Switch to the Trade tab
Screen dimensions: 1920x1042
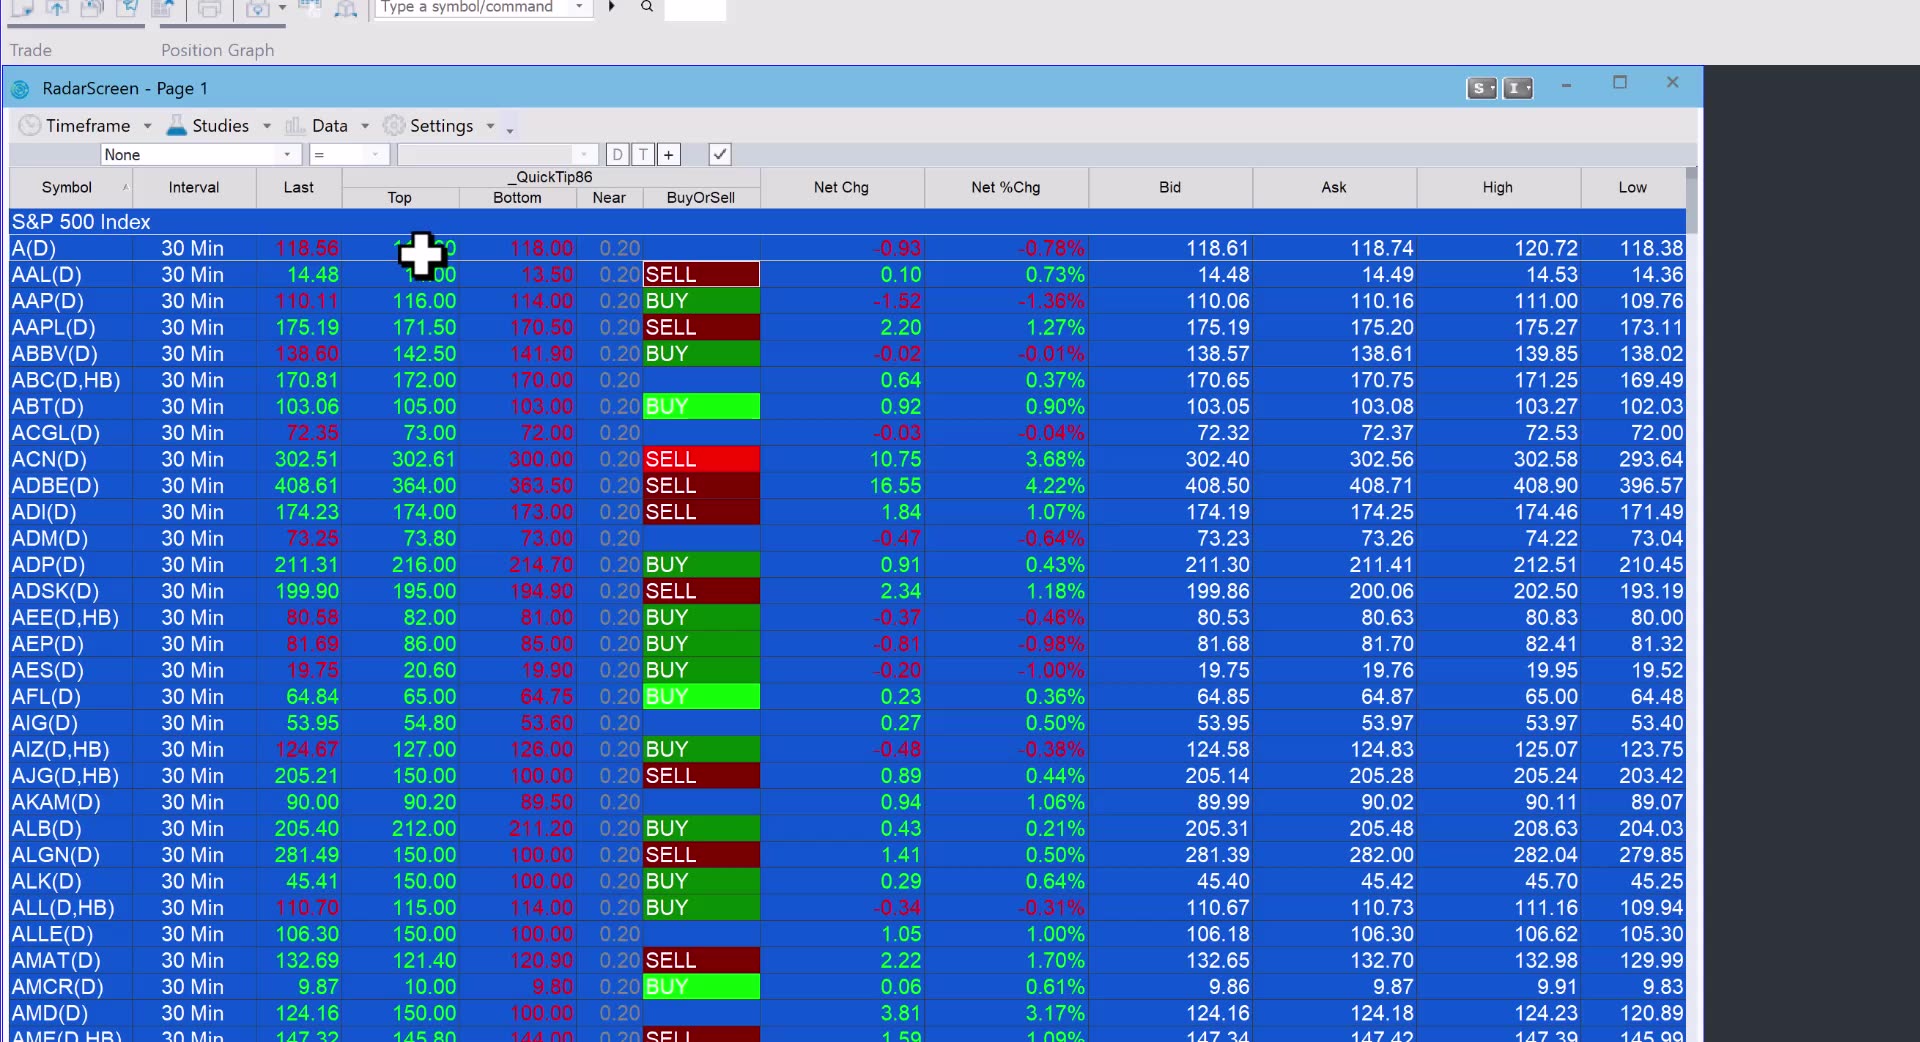coord(30,50)
